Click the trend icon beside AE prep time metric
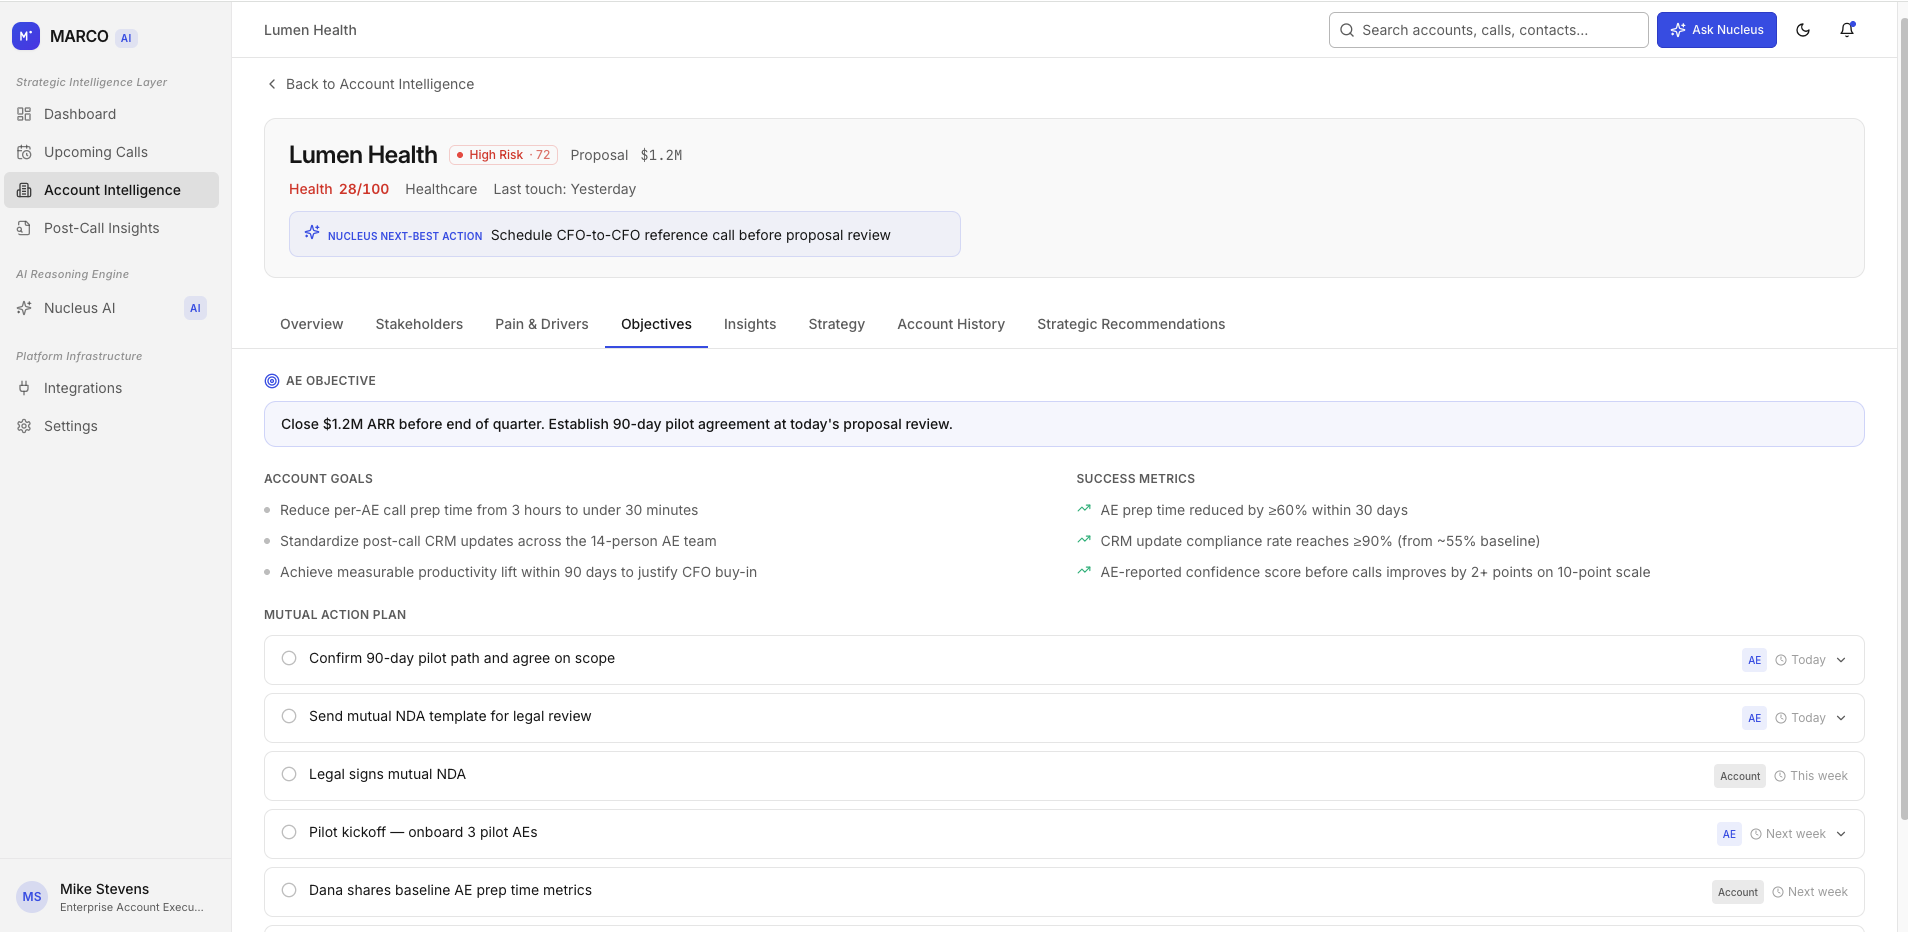 1084,509
